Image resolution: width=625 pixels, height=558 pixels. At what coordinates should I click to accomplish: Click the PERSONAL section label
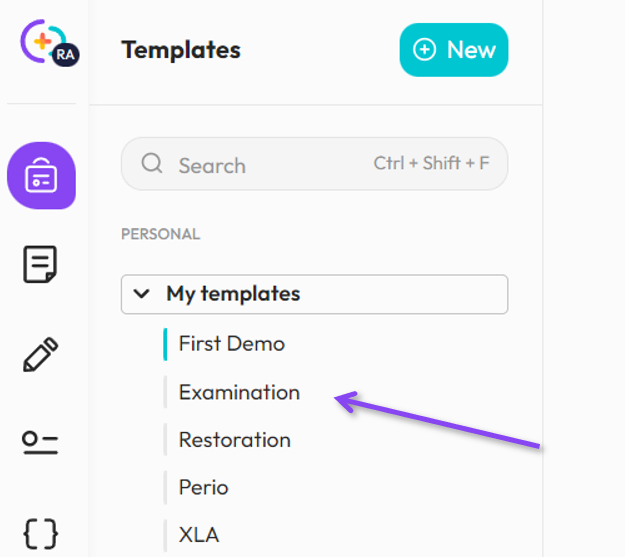pyautogui.click(x=160, y=234)
